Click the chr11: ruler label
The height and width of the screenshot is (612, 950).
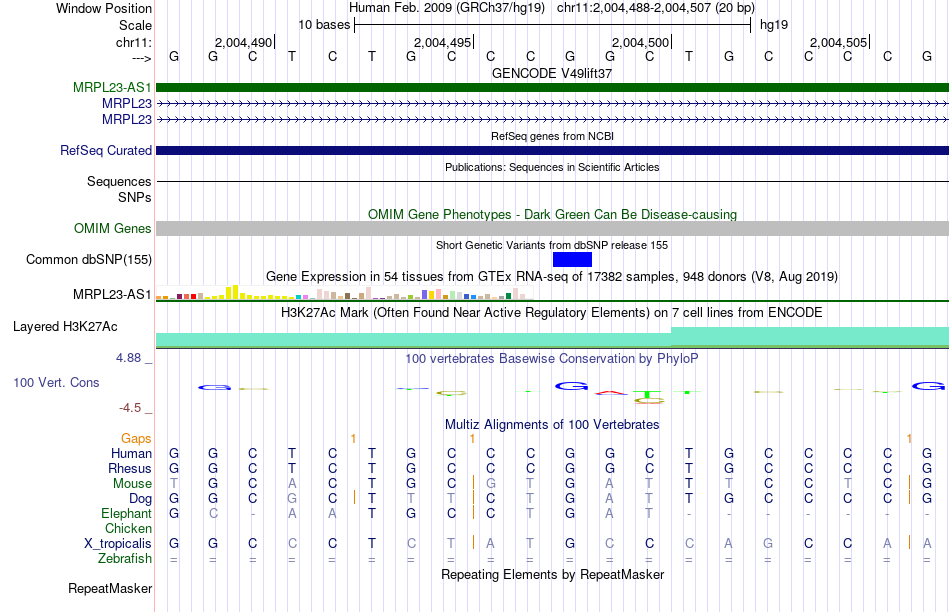click(133, 42)
